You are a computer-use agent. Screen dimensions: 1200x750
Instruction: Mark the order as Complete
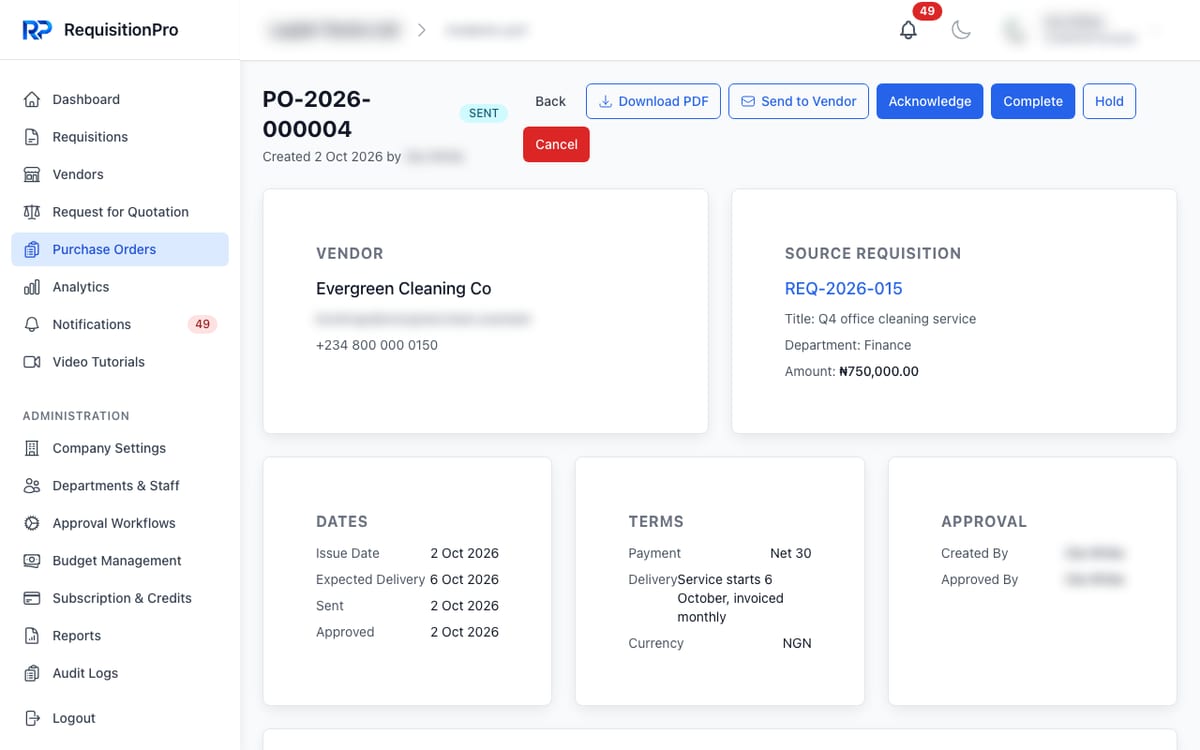1033,101
